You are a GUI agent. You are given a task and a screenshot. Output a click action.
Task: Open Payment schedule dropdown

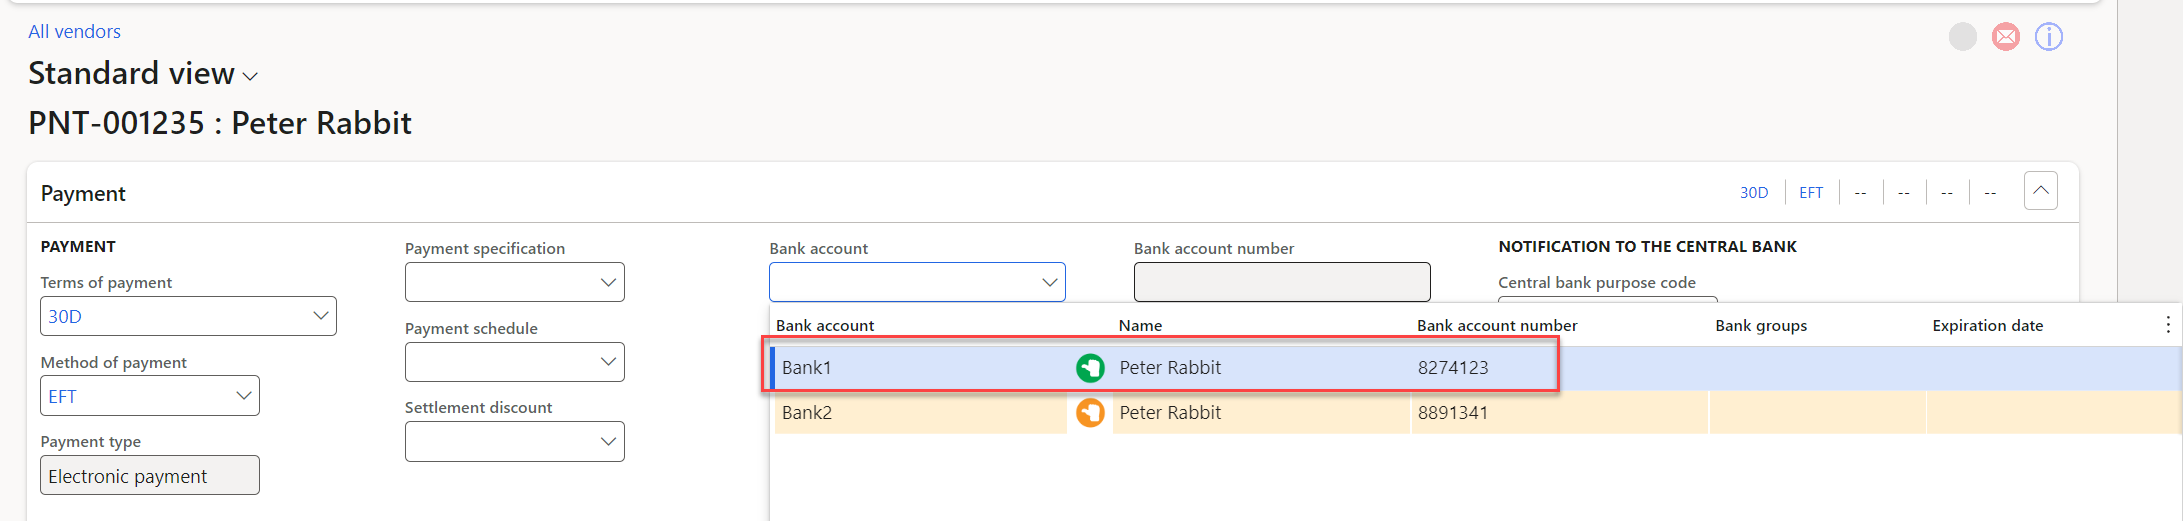[608, 362]
